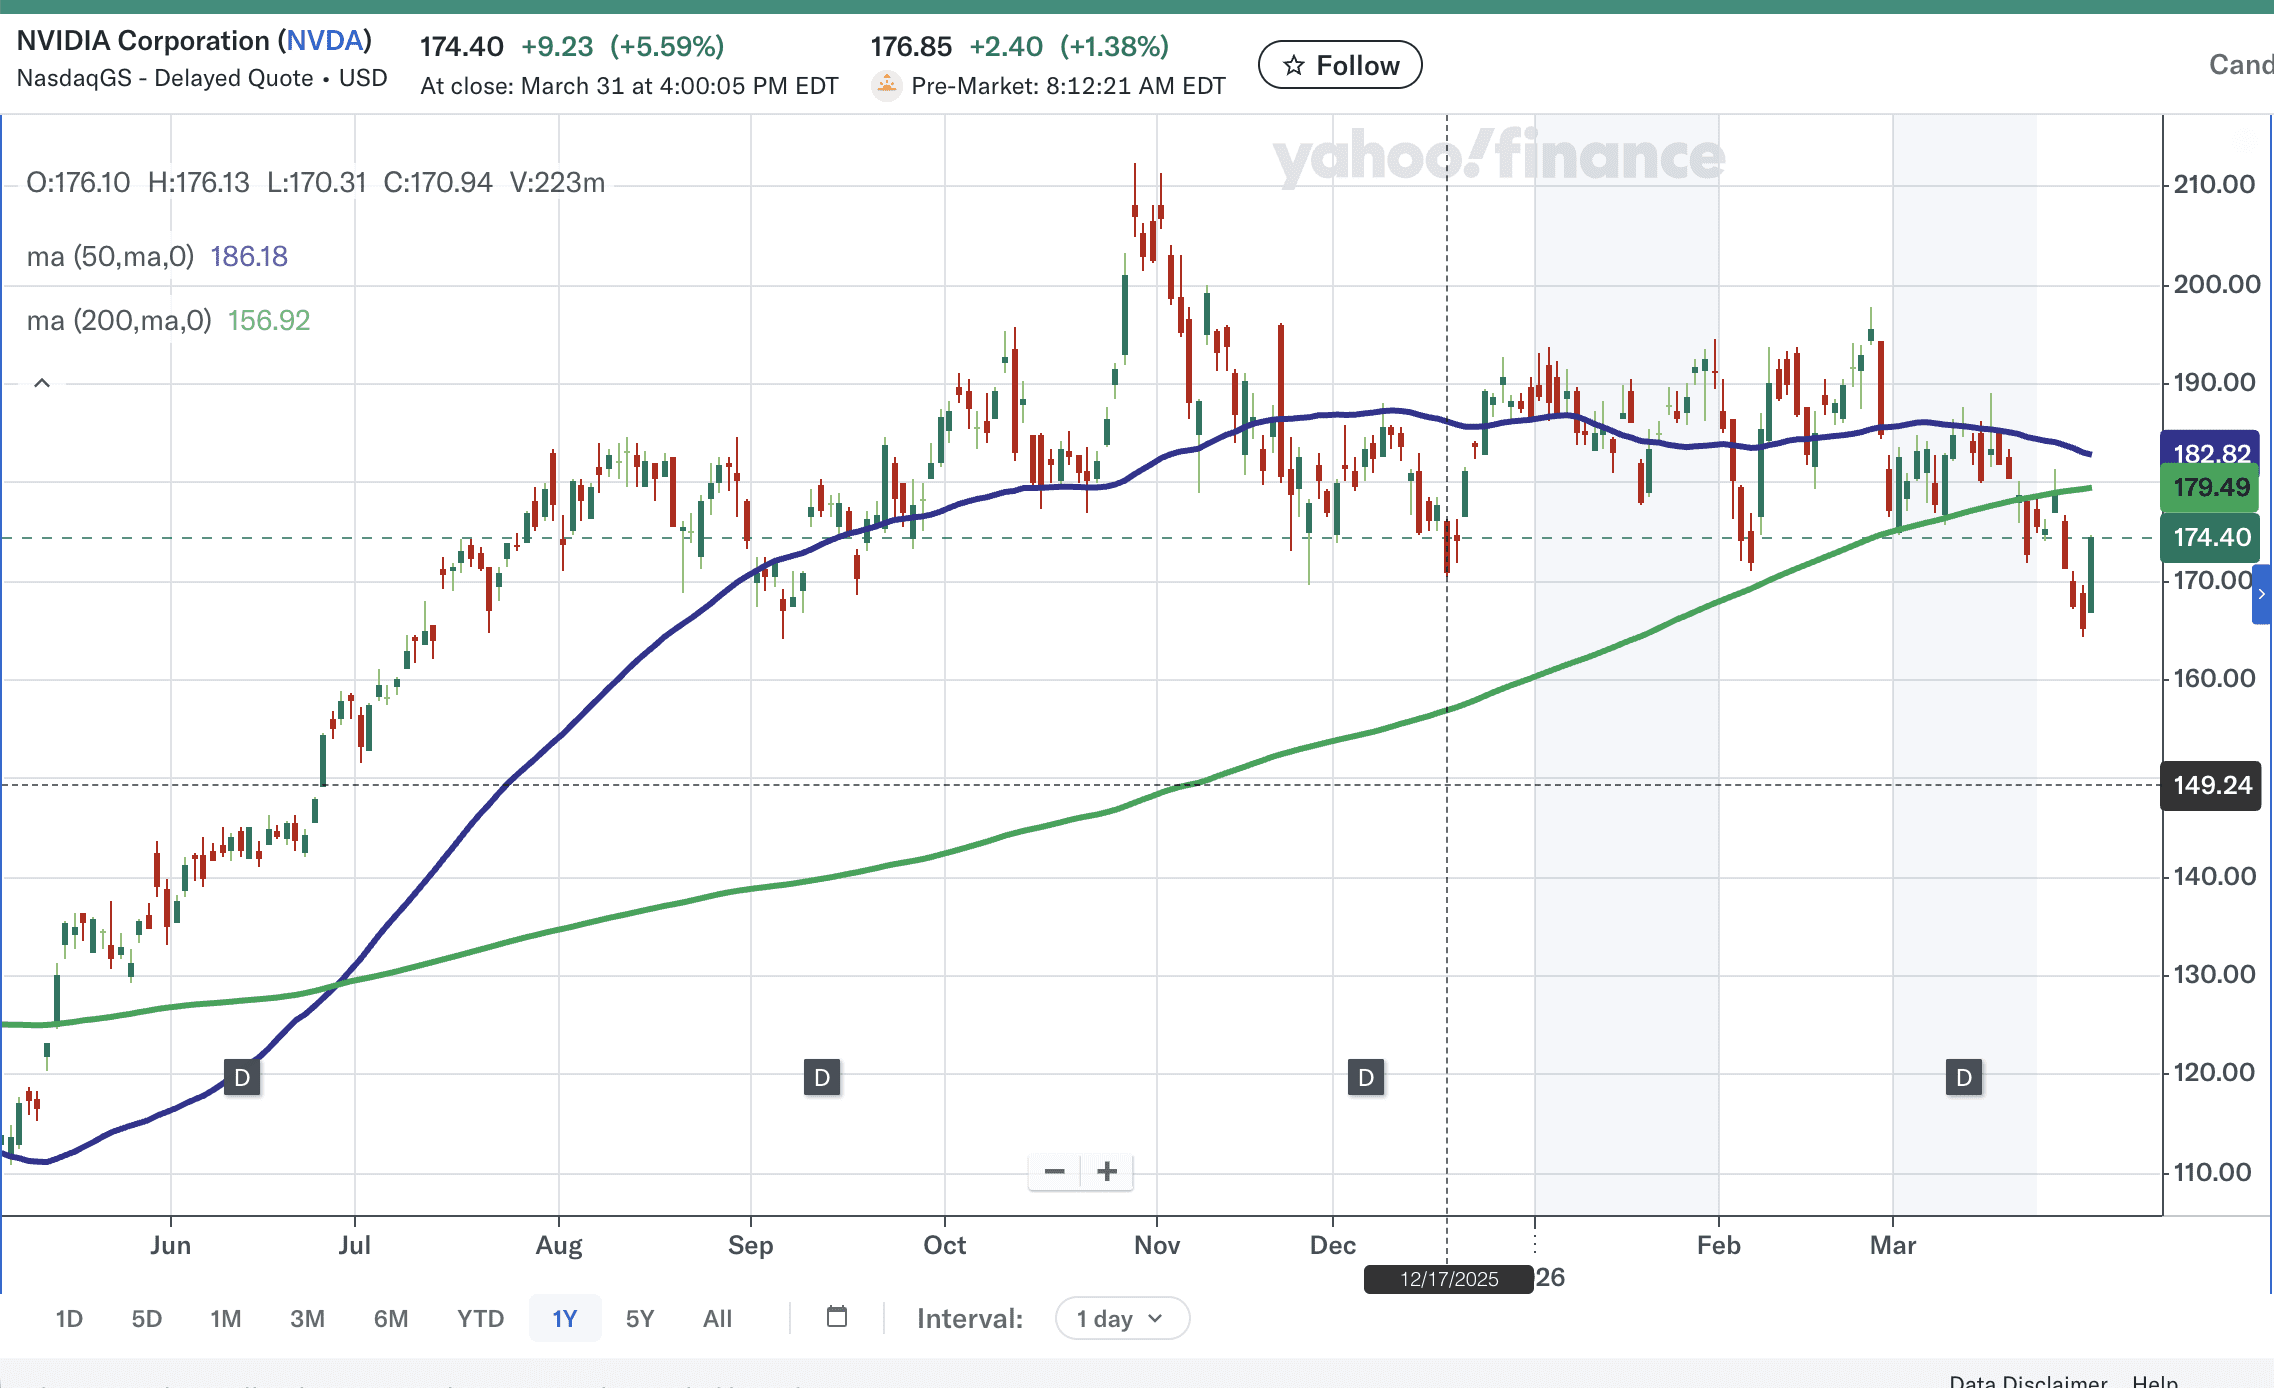Collapse the indicator legend chevron
2274x1388 pixels.
click(x=42, y=383)
